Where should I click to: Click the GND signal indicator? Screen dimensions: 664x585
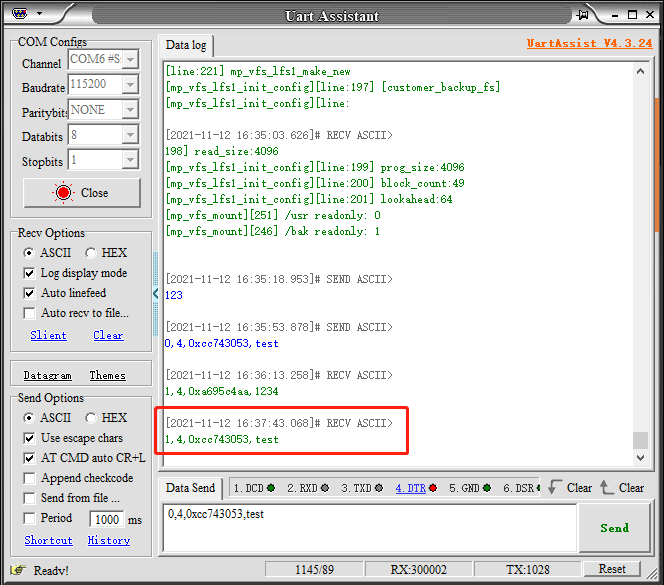pyautogui.click(x=470, y=488)
